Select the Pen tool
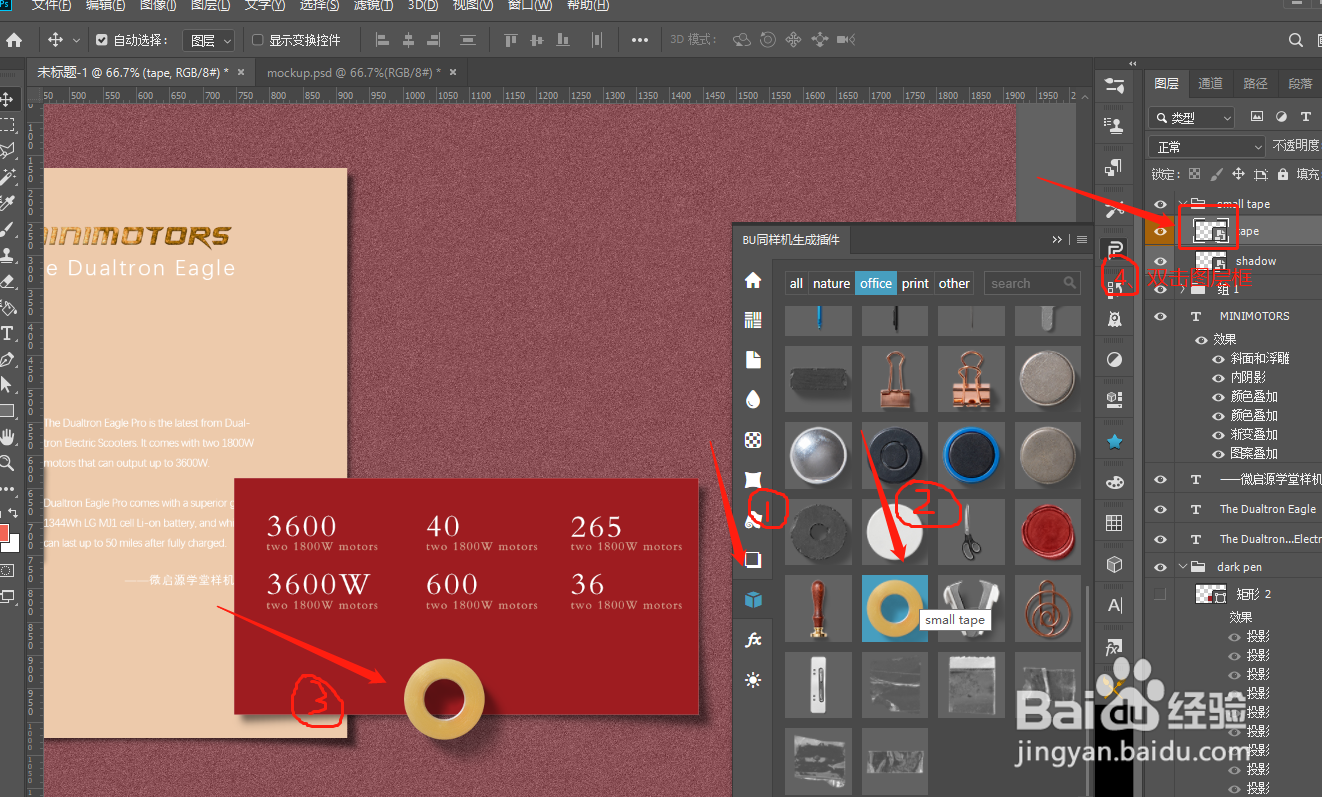The width and height of the screenshot is (1322, 797). point(8,359)
